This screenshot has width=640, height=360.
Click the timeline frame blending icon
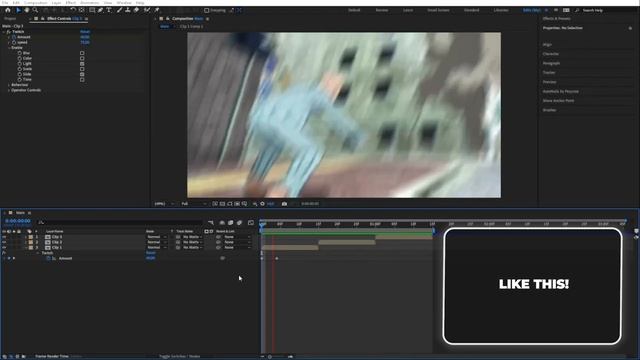point(231,222)
